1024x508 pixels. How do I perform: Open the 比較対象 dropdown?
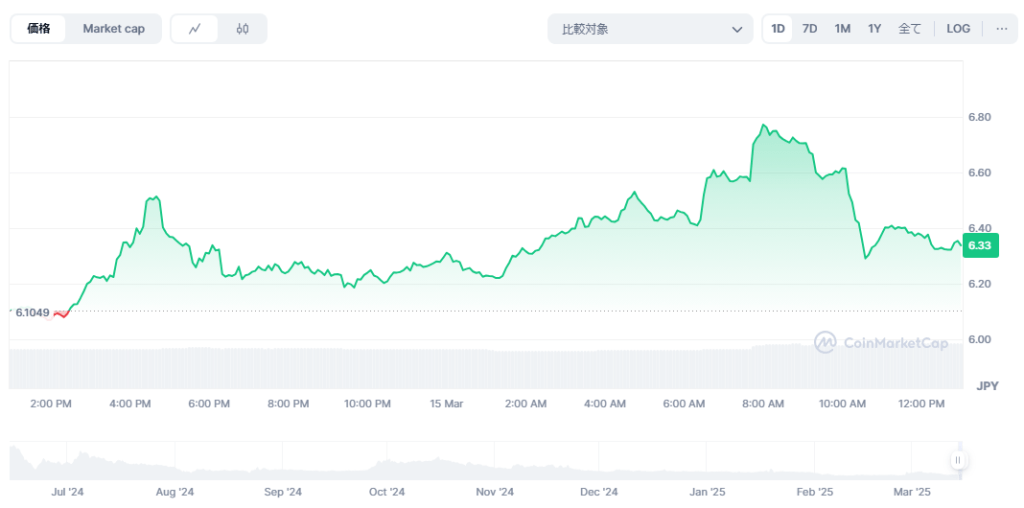pos(650,29)
